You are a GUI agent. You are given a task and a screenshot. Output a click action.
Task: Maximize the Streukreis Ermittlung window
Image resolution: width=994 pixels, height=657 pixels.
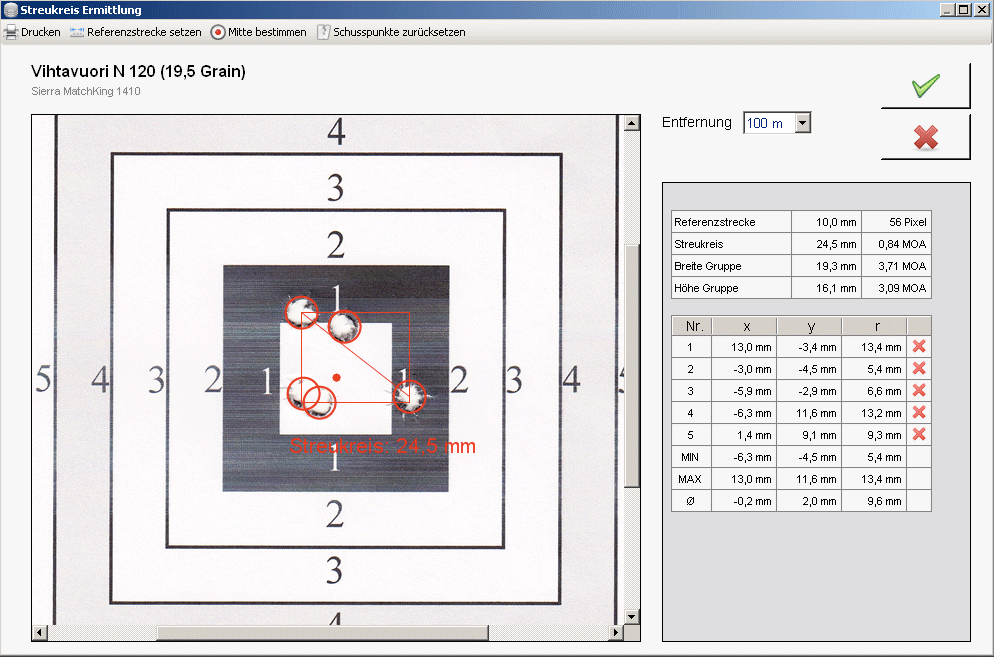(963, 10)
